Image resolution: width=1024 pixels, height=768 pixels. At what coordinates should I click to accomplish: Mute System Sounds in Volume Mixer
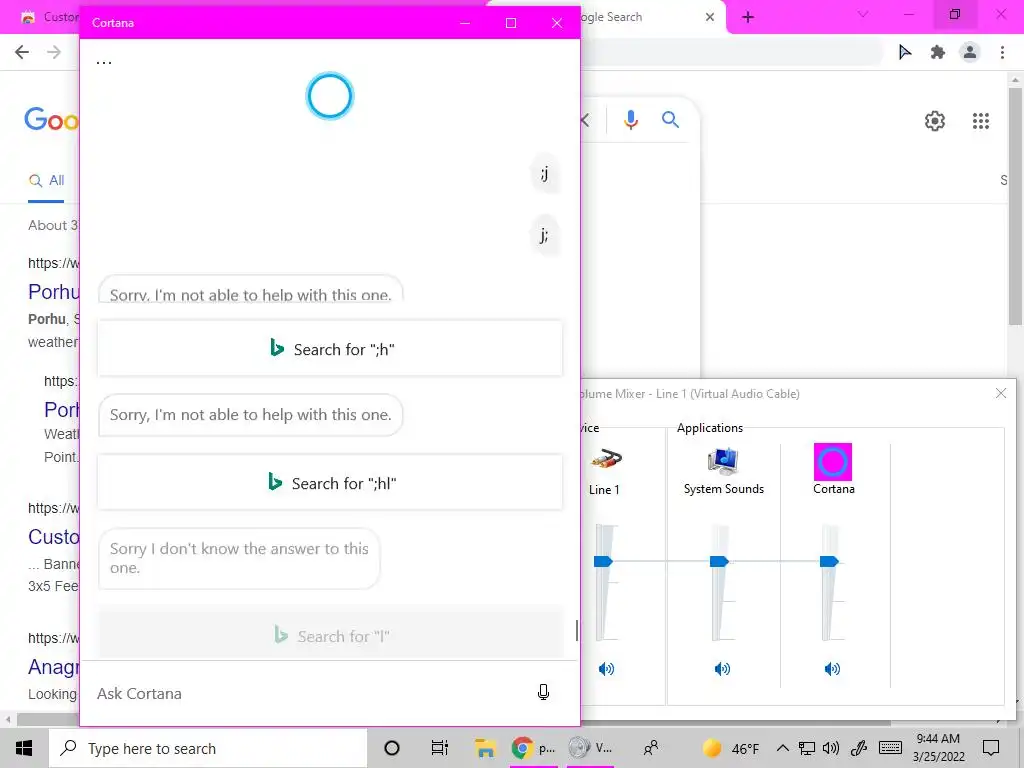click(722, 668)
